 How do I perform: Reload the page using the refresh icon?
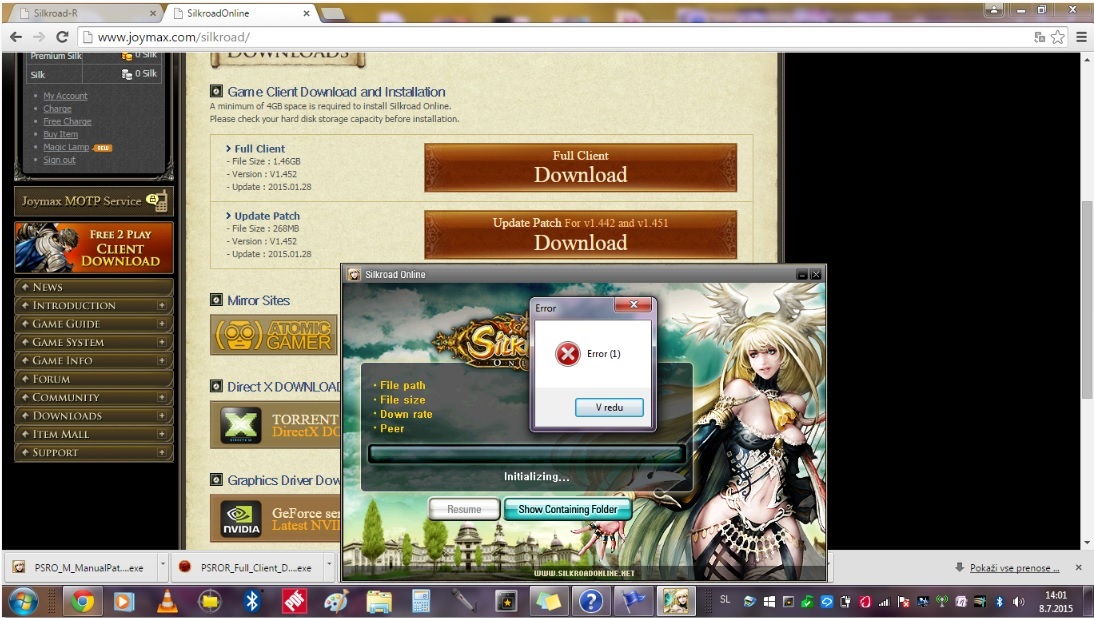[62, 37]
